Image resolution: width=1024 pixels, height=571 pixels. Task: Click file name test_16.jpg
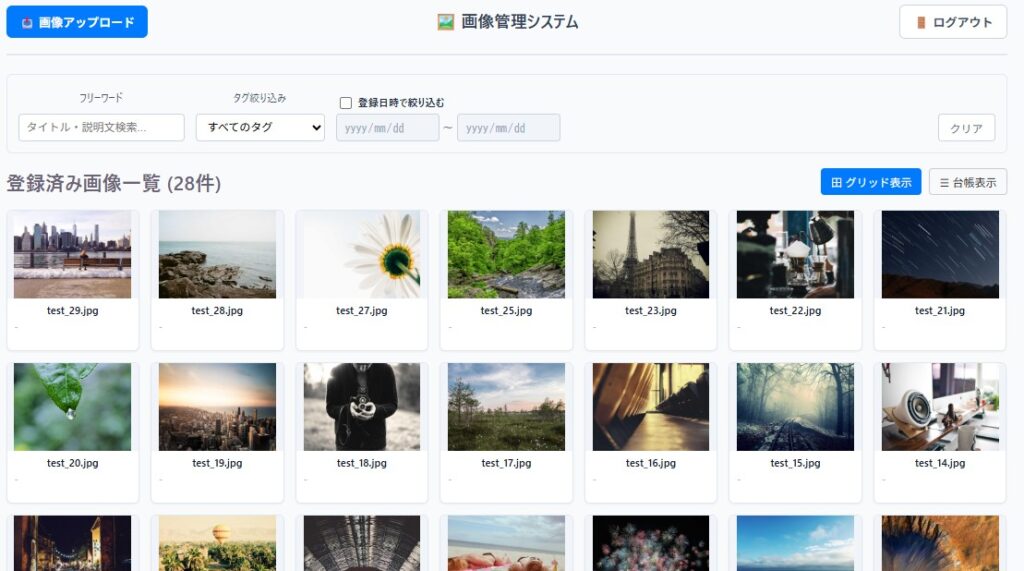point(651,463)
